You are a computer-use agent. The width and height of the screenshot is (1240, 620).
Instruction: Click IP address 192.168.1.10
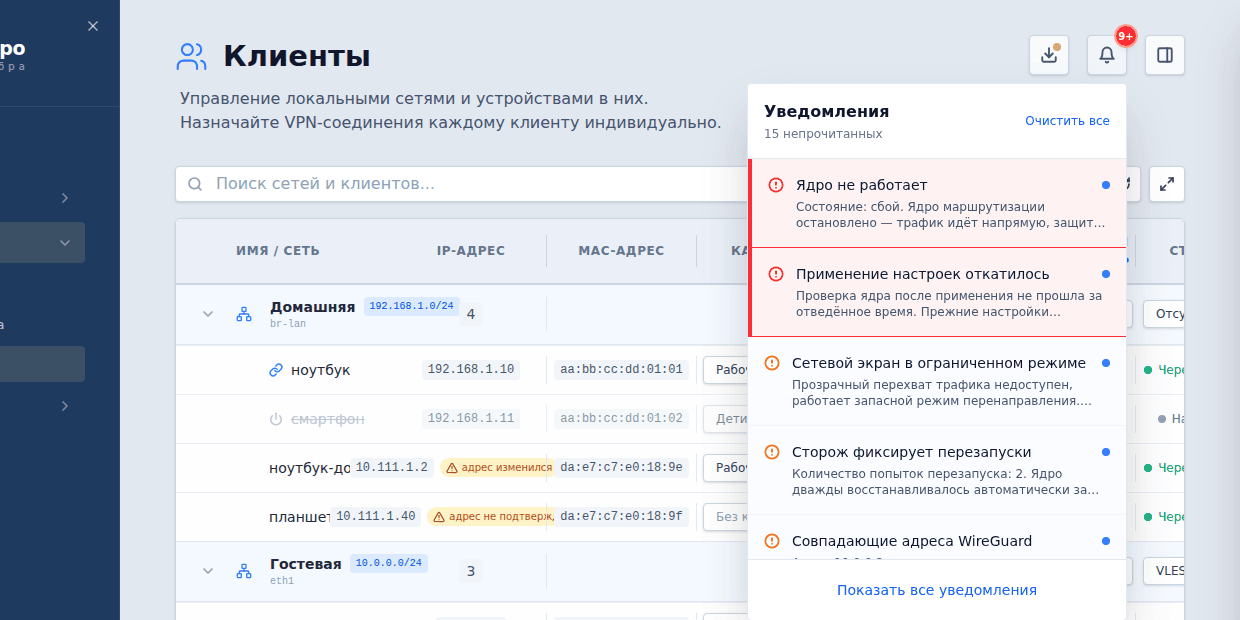[471, 370]
